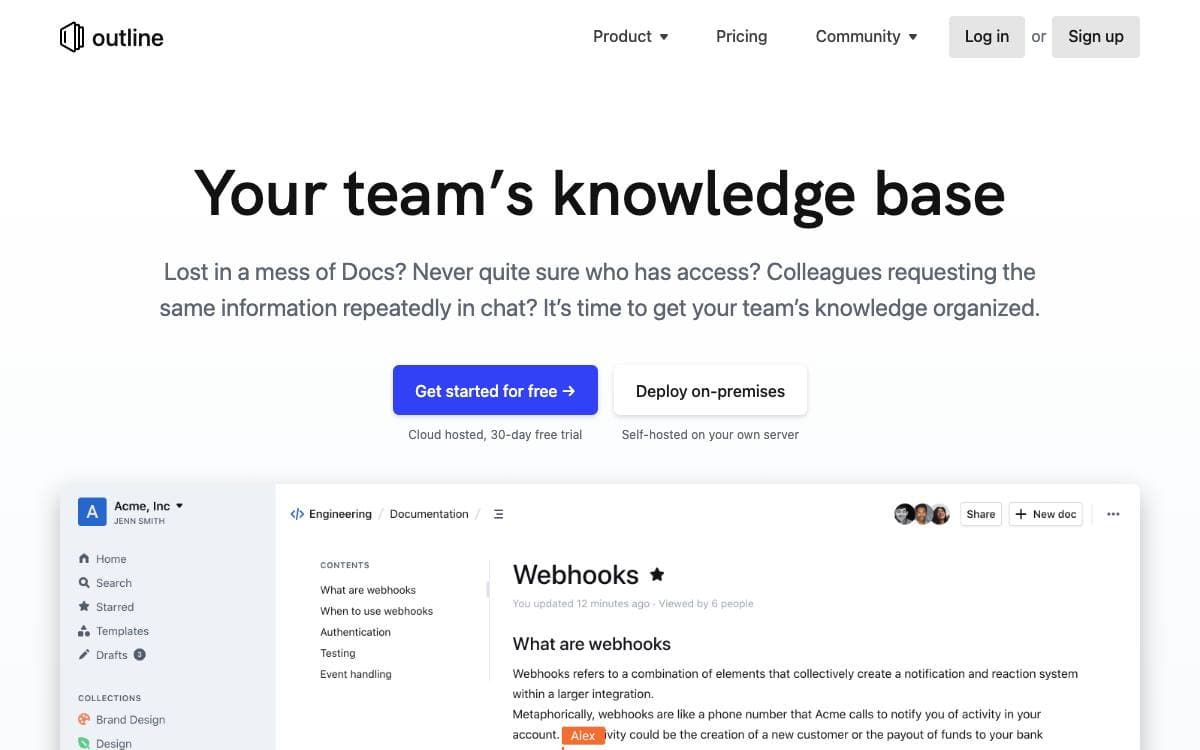Screen dimensions: 1200x750
Task: Click Get started for free button
Action: click(495, 390)
